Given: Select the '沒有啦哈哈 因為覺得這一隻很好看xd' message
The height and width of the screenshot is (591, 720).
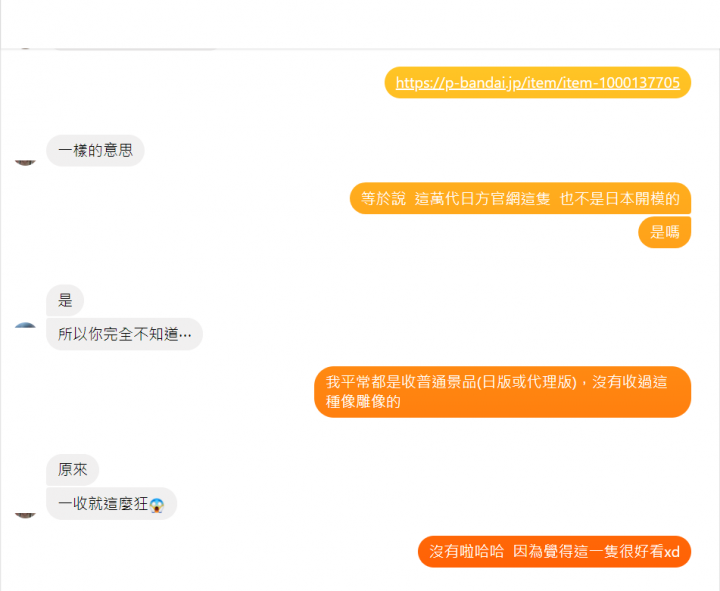Looking at the screenshot, I should coord(554,552).
